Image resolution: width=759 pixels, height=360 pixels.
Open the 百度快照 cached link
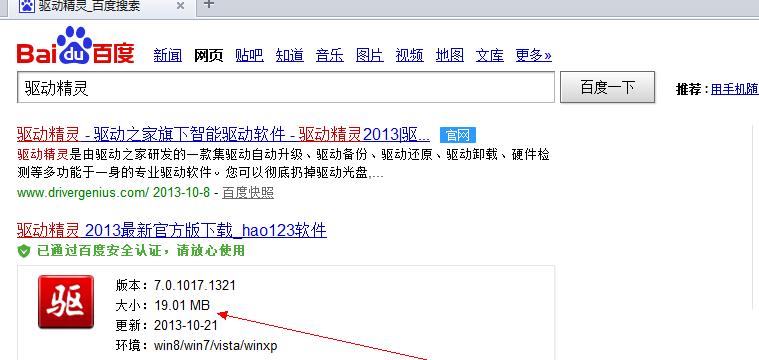[248, 193]
